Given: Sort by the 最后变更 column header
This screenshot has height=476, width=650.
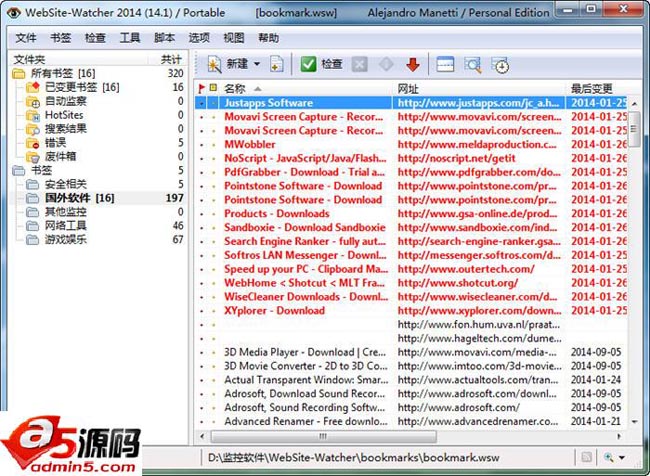Looking at the screenshot, I should click(x=592, y=88).
